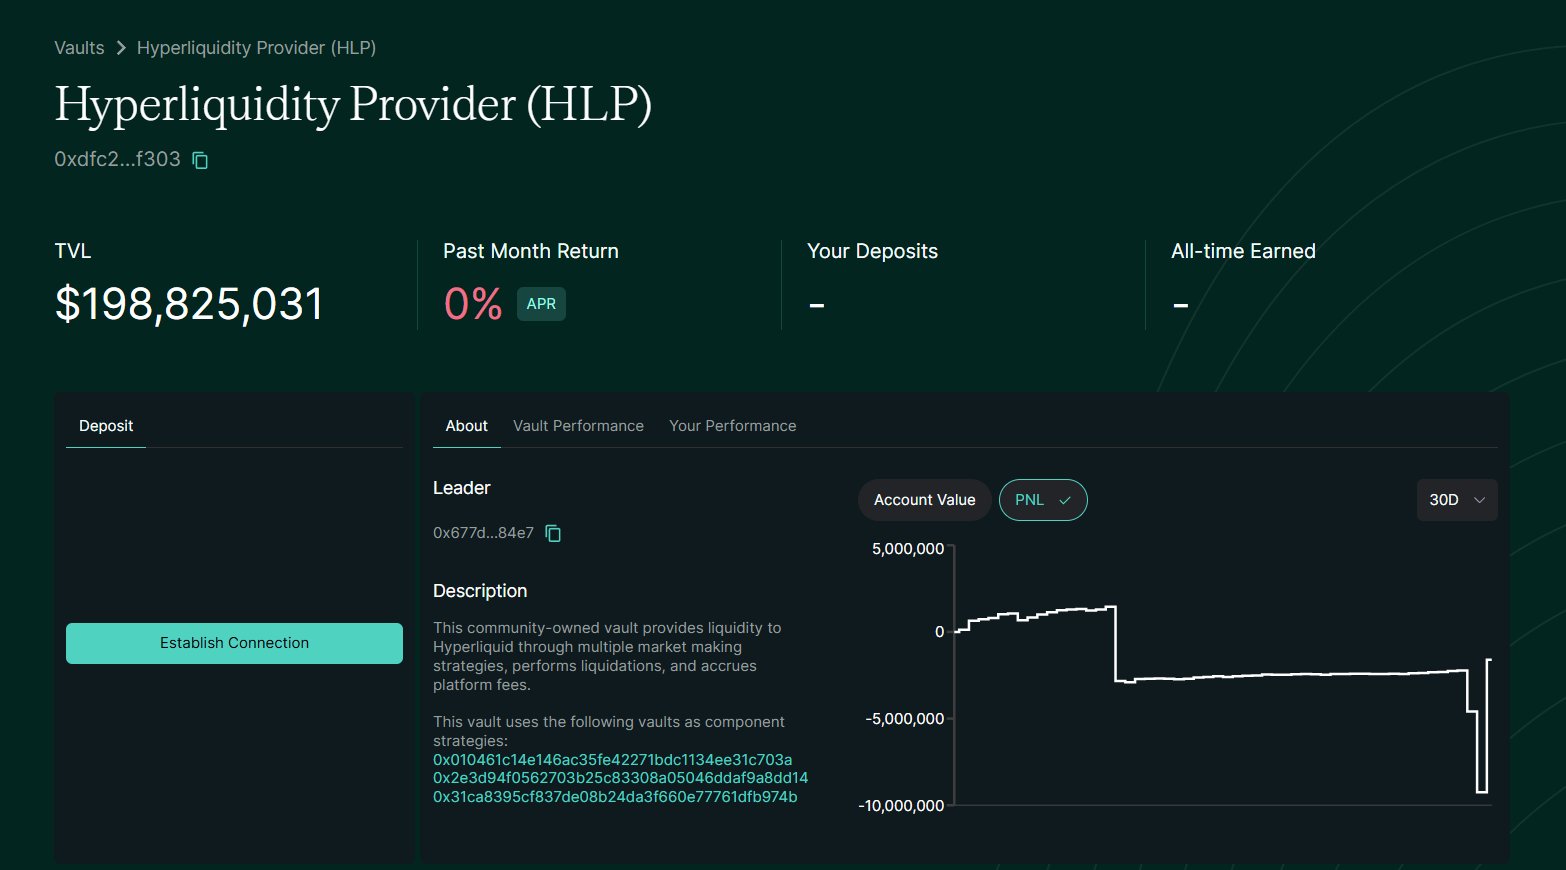Viewport: 1566px width, 870px height.
Task: Click the Establish Connection button
Action: 234,643
